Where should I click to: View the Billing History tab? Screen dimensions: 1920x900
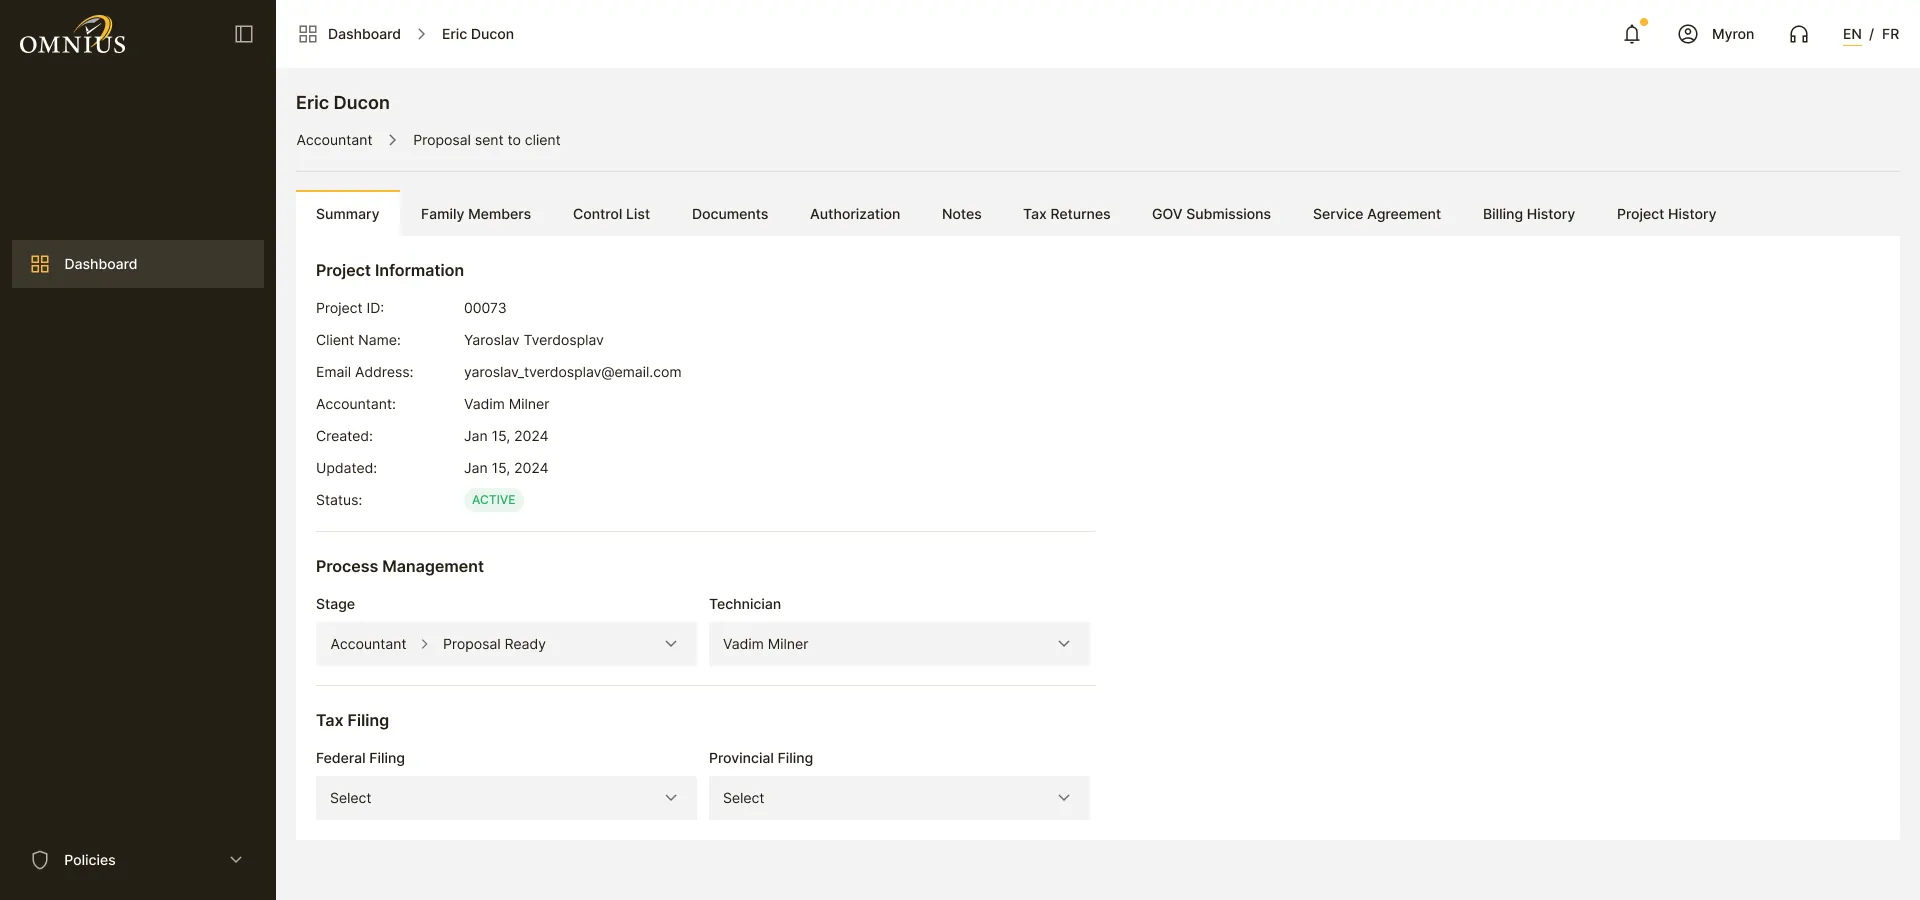[x=1529, y=214]
